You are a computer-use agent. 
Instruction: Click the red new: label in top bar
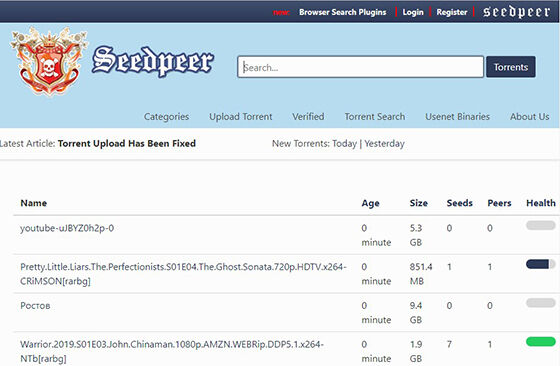(281, 12)
